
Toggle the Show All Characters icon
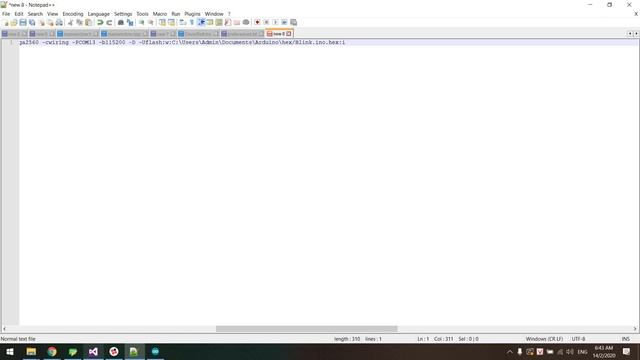click(192, 22)
